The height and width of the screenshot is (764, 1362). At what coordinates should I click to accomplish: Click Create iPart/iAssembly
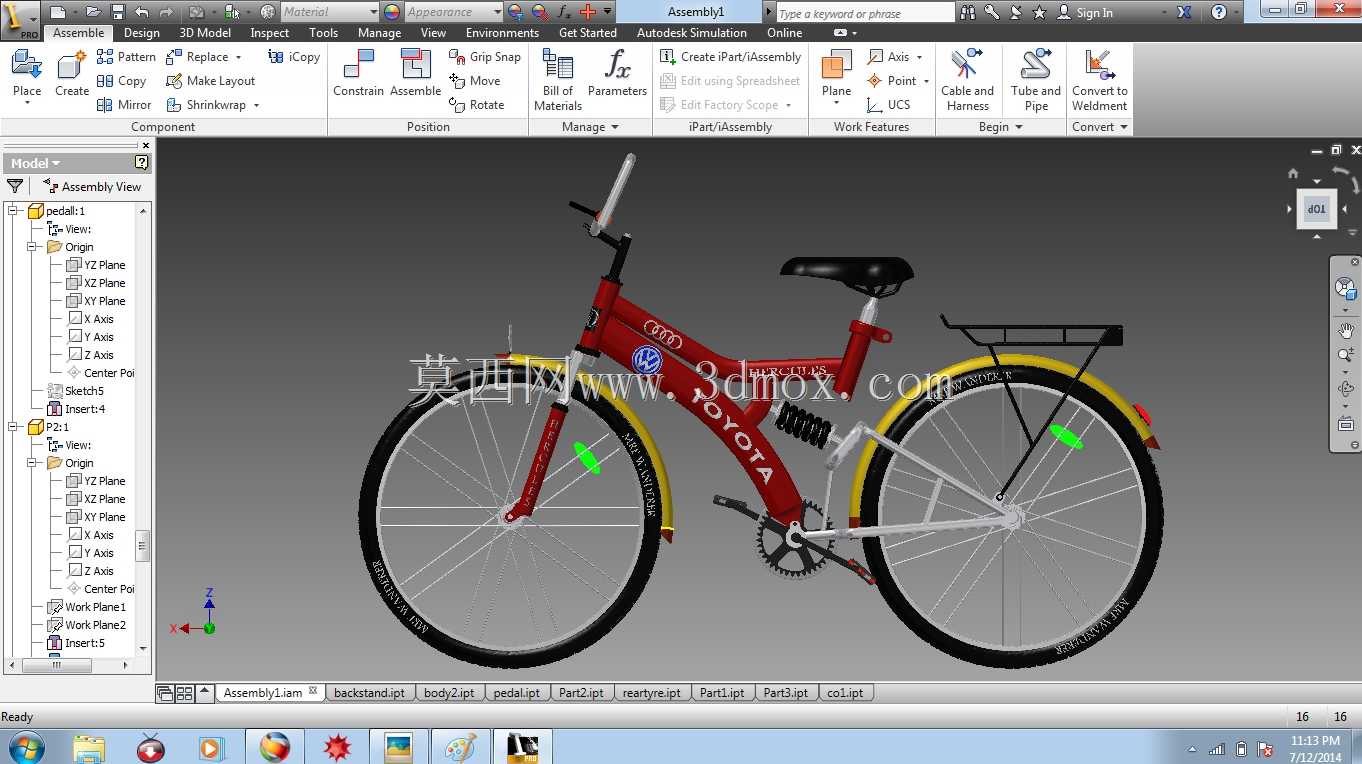click(x=731, y=57)
